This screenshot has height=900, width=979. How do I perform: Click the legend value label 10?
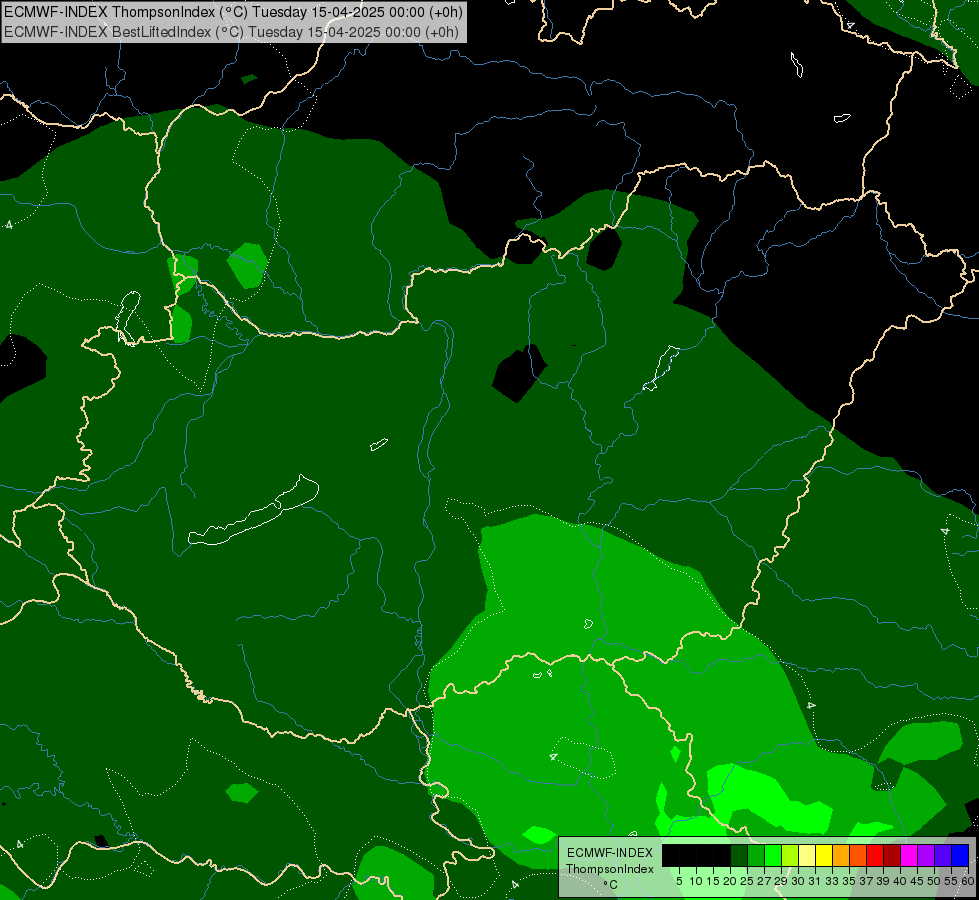pyautogui.click(x=696, y=881)
